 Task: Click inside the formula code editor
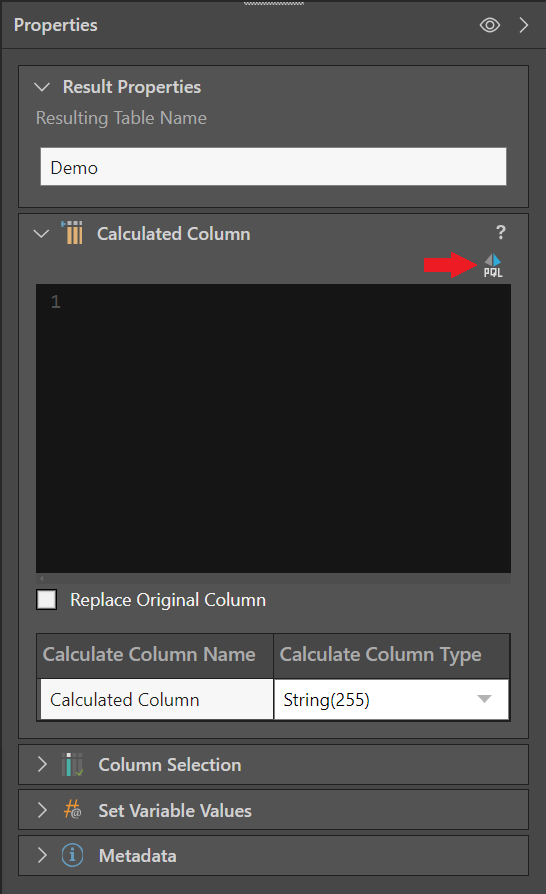[x=273, y=428]
